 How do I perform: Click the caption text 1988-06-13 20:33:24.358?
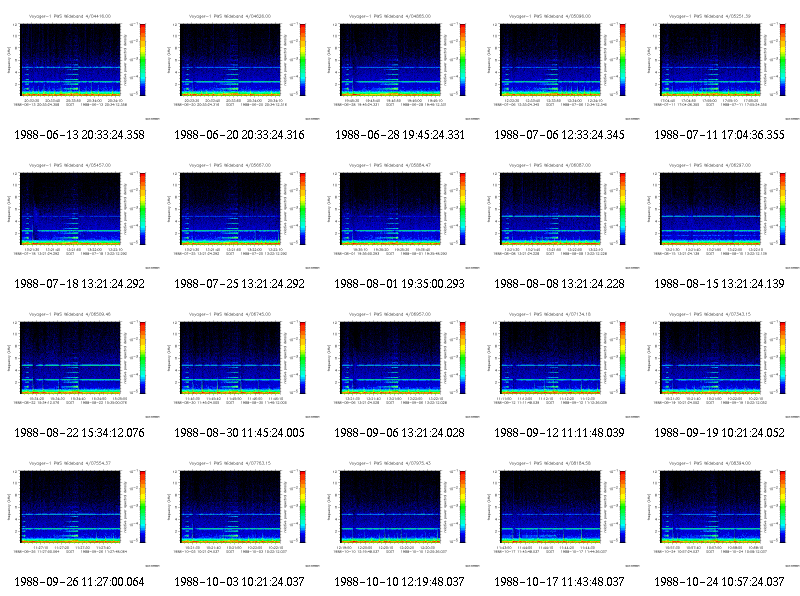(x=80, y=135)
